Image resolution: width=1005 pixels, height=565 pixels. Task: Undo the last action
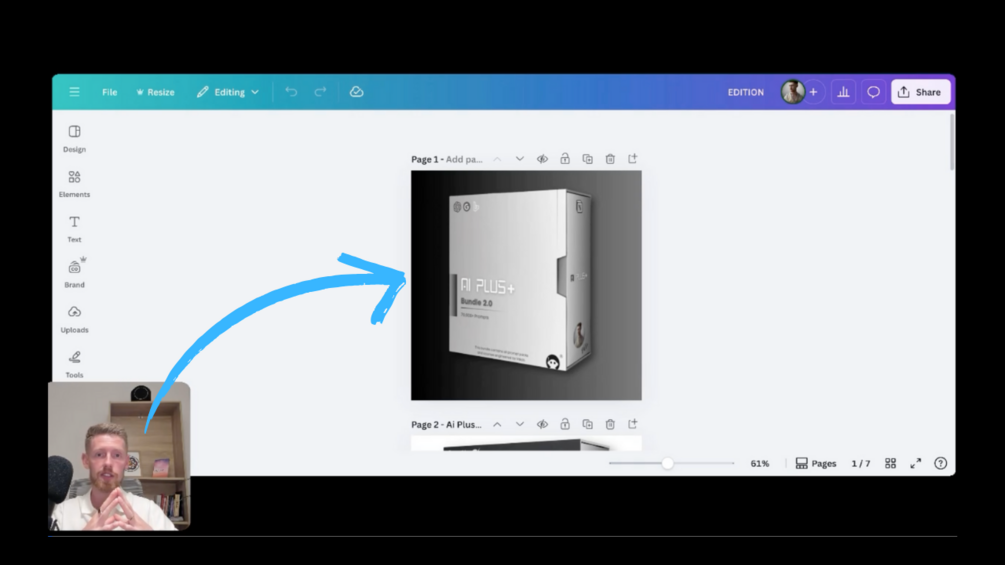tap(291, 92)
